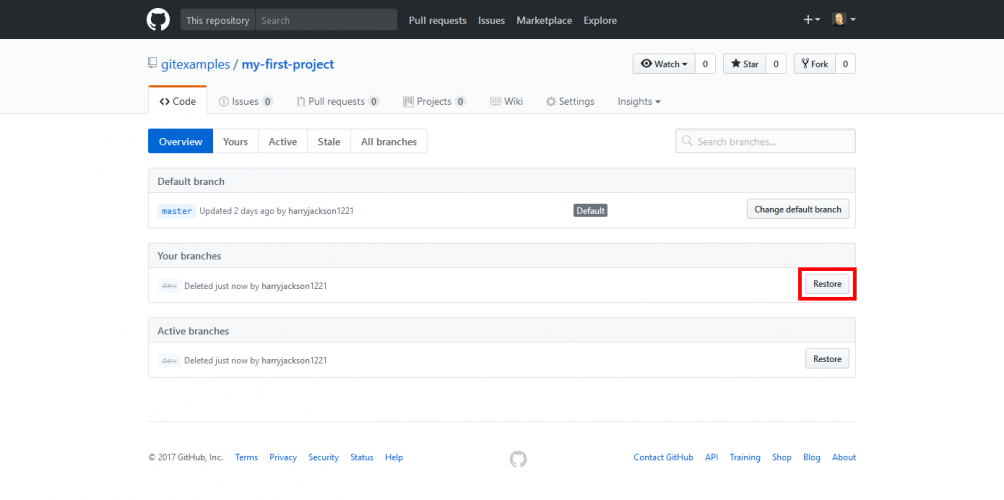This screenshot has width=1004, height=500.
Task: Expand the Insights dropdown
Action: pos(639,101)
